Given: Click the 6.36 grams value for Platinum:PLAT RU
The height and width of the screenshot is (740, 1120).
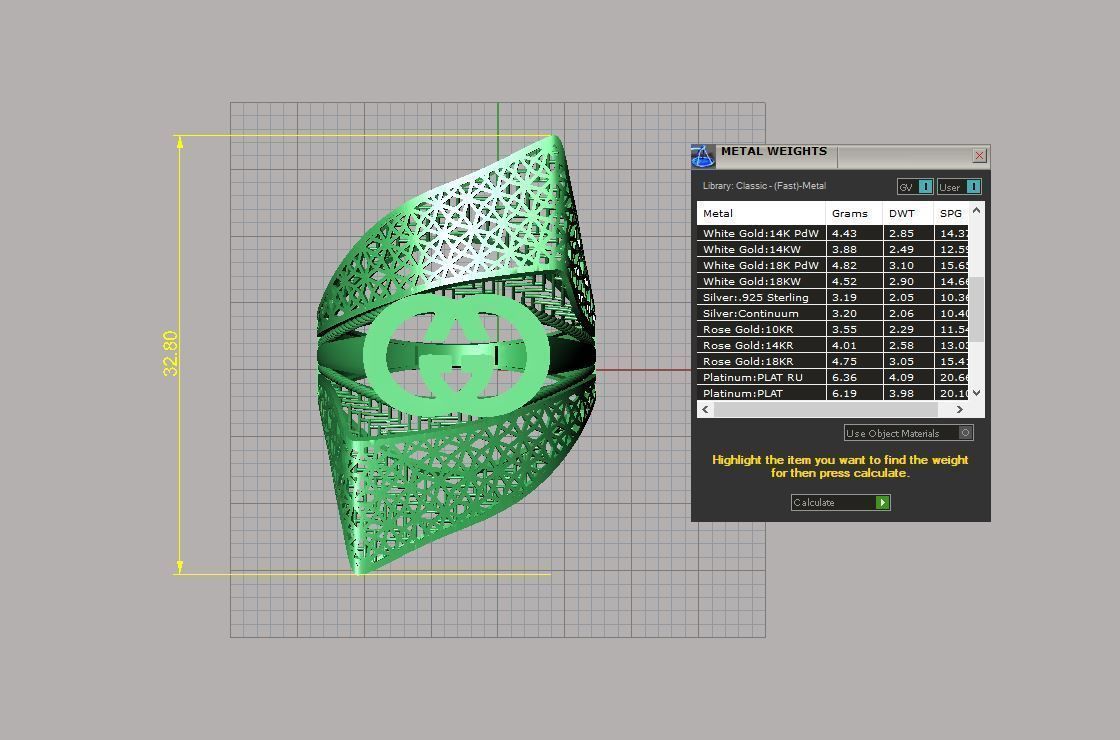Looking at the screenshot, I should click(844, 377).
